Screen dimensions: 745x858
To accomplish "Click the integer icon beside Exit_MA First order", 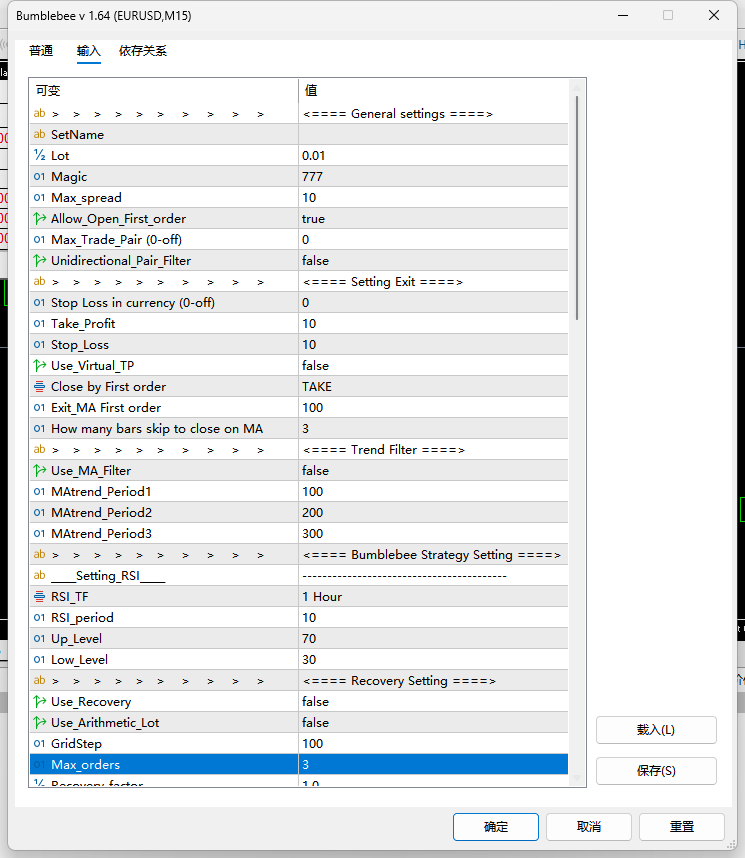I will pyautogui.click(x=39, y=408).
